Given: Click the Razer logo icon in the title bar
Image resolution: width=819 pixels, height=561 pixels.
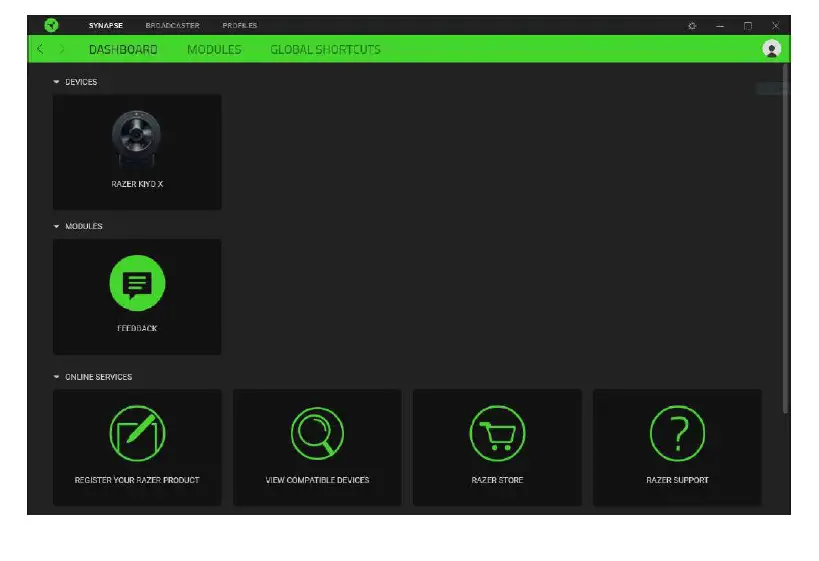Looking at the screenshot, I should point(51,25).
